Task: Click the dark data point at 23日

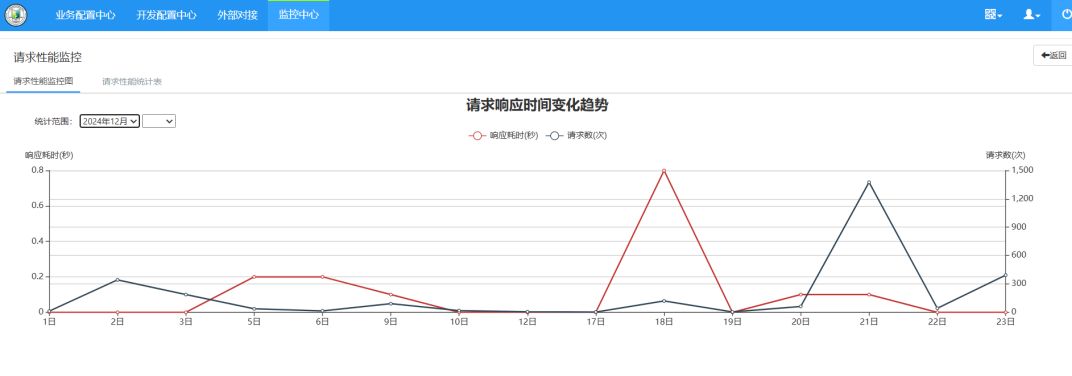Action: pos(1005,275)
